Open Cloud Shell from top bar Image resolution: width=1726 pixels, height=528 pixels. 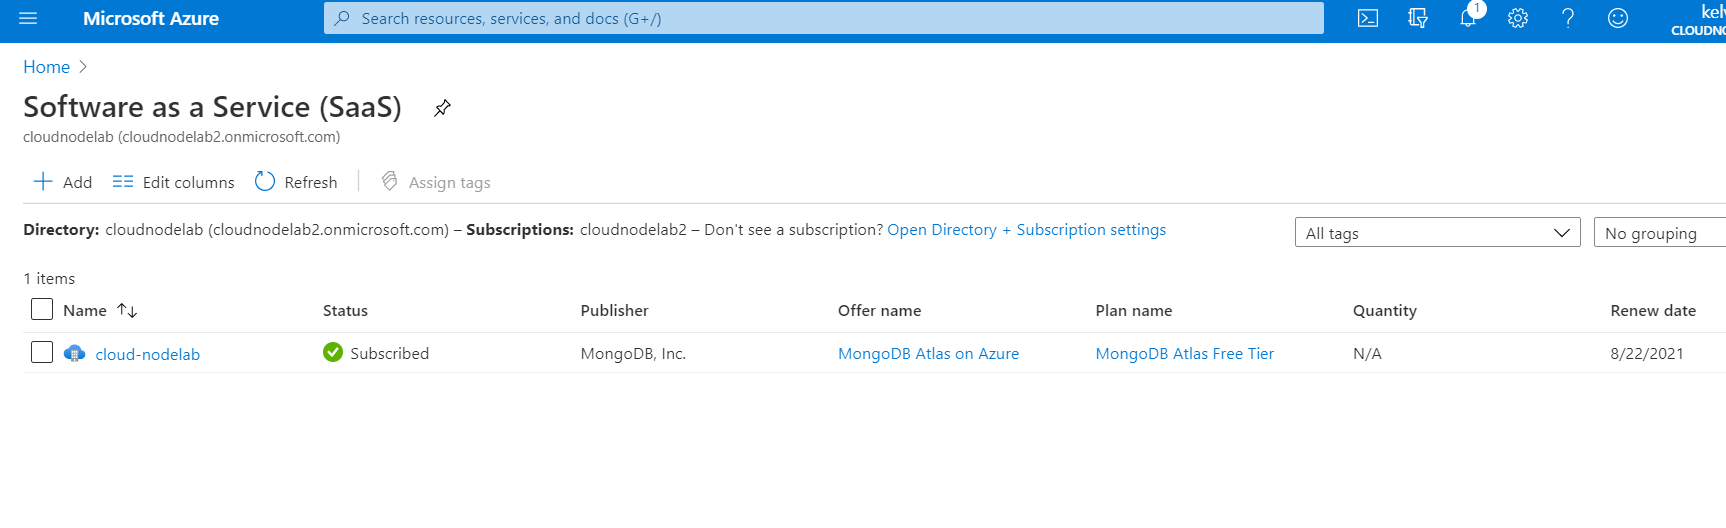1368,18
